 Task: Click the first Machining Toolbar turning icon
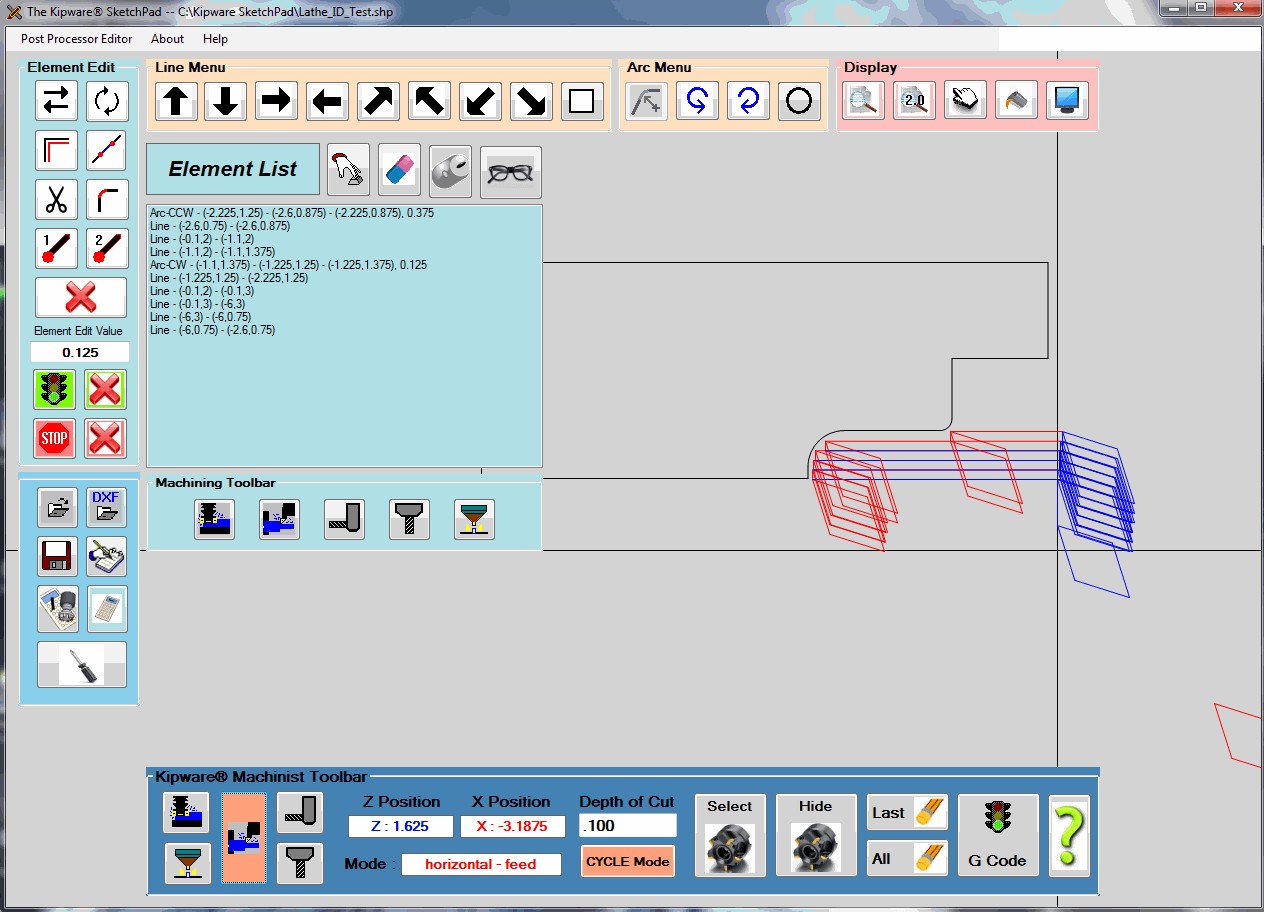[x=215, y=519]
